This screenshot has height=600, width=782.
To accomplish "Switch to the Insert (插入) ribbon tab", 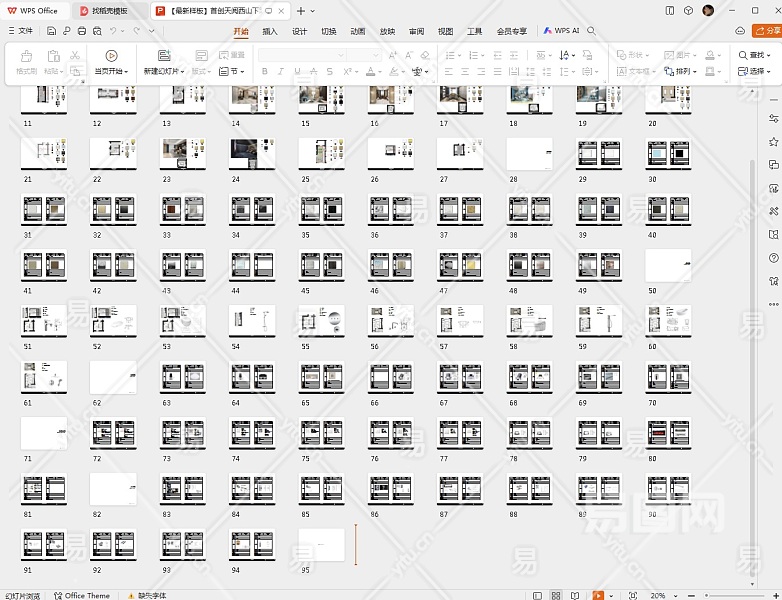I will point(270,31).
